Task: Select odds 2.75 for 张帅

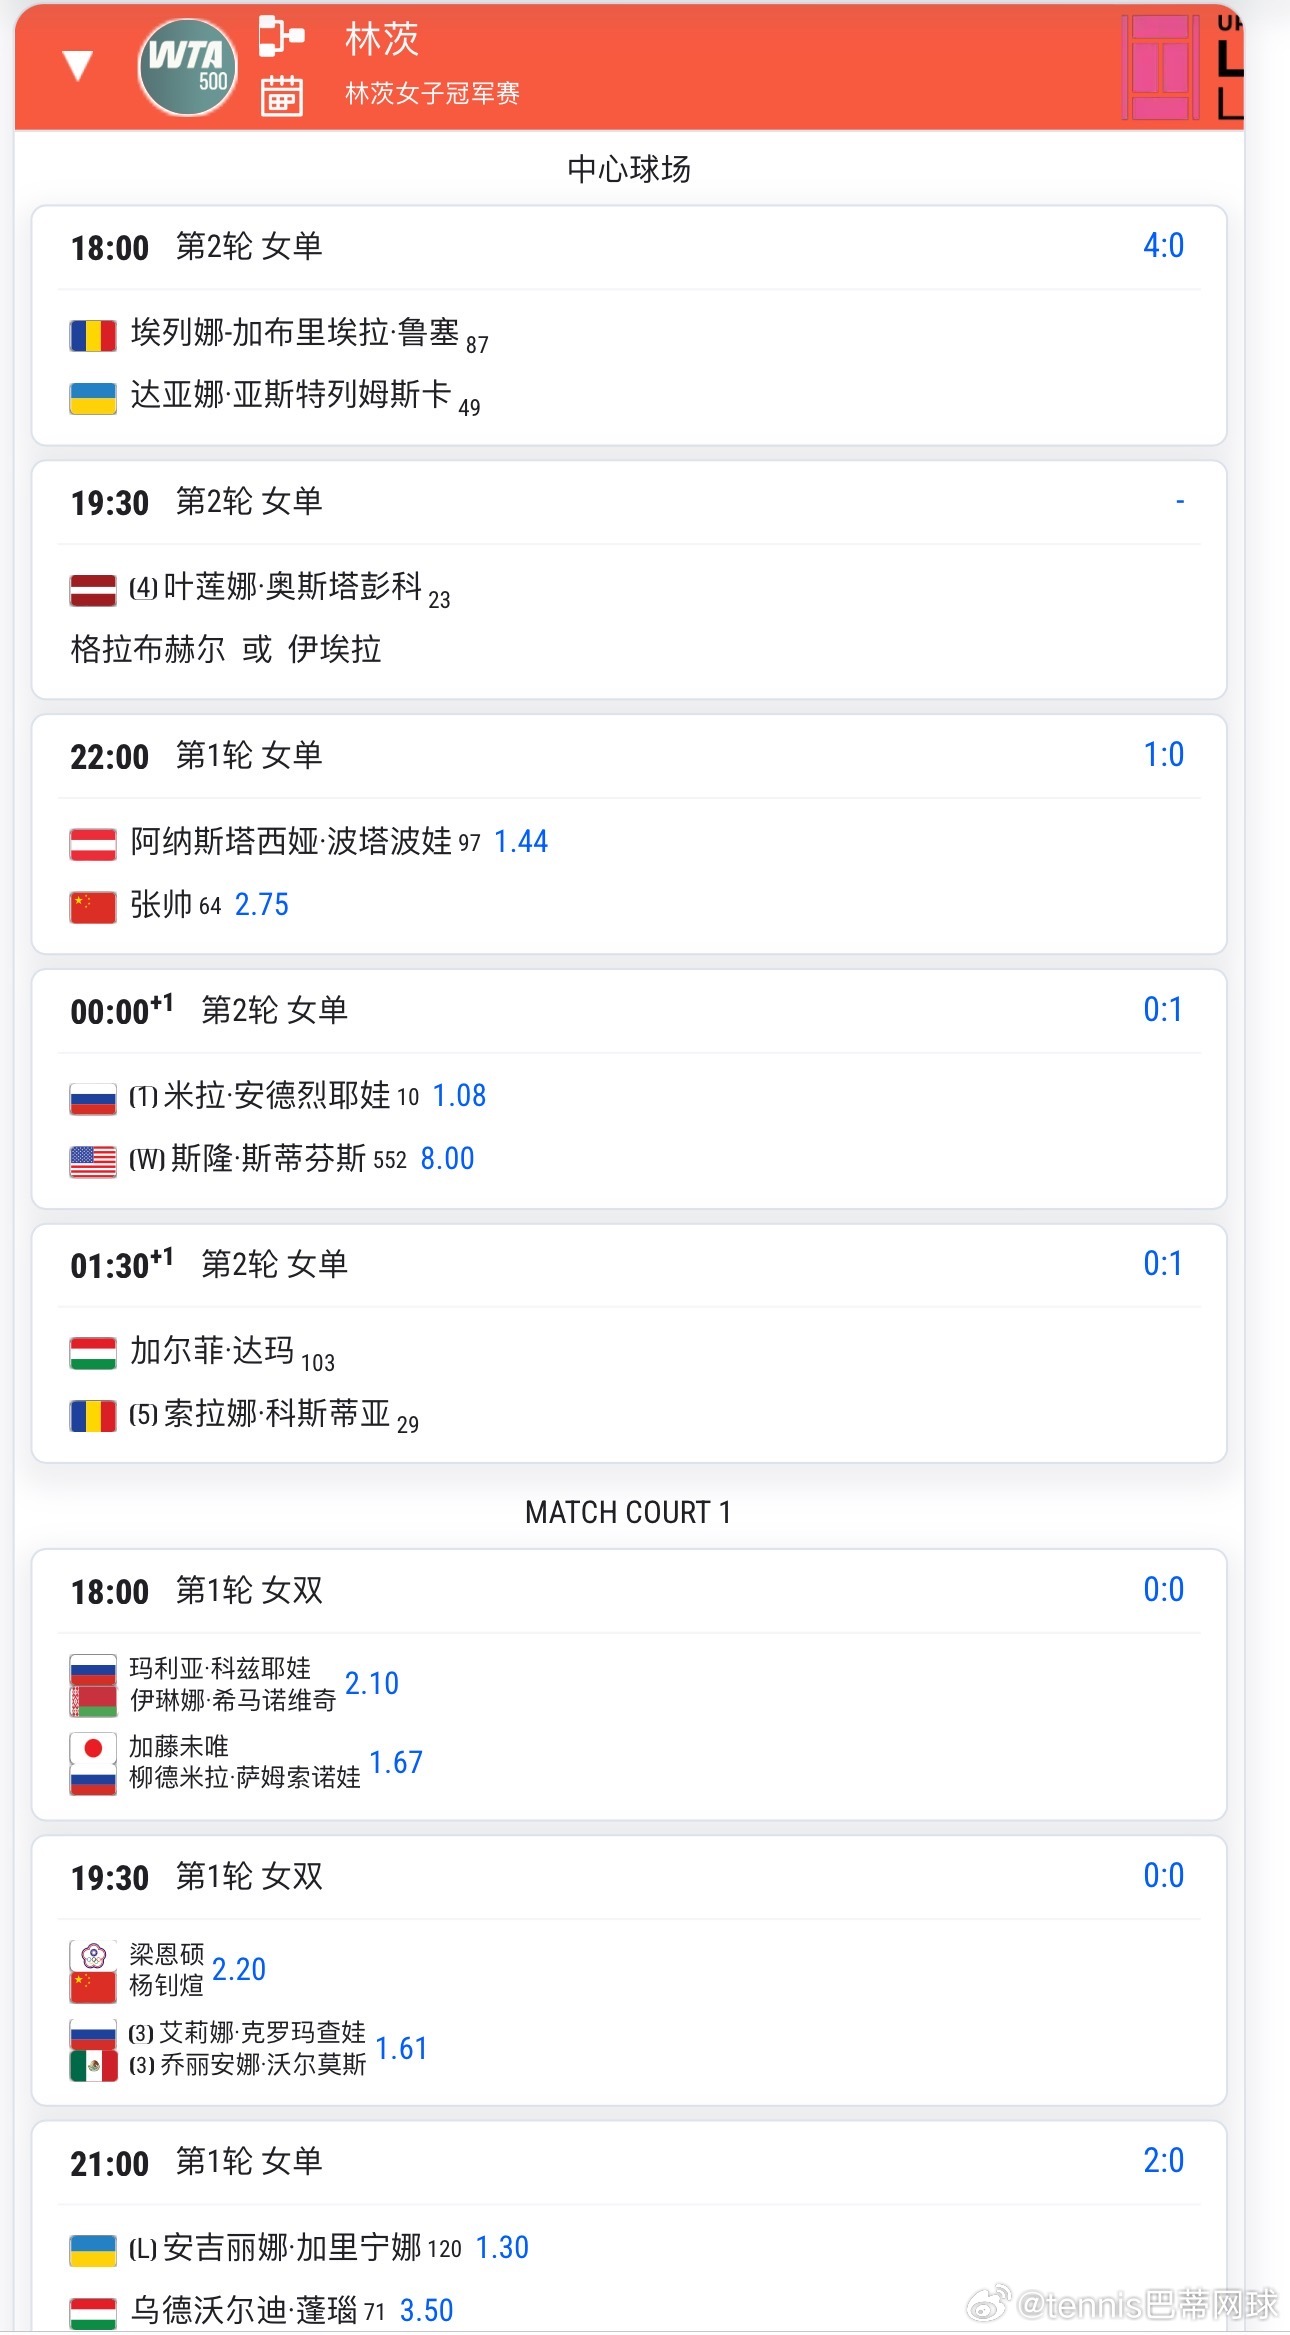Action: pos(261,905)
